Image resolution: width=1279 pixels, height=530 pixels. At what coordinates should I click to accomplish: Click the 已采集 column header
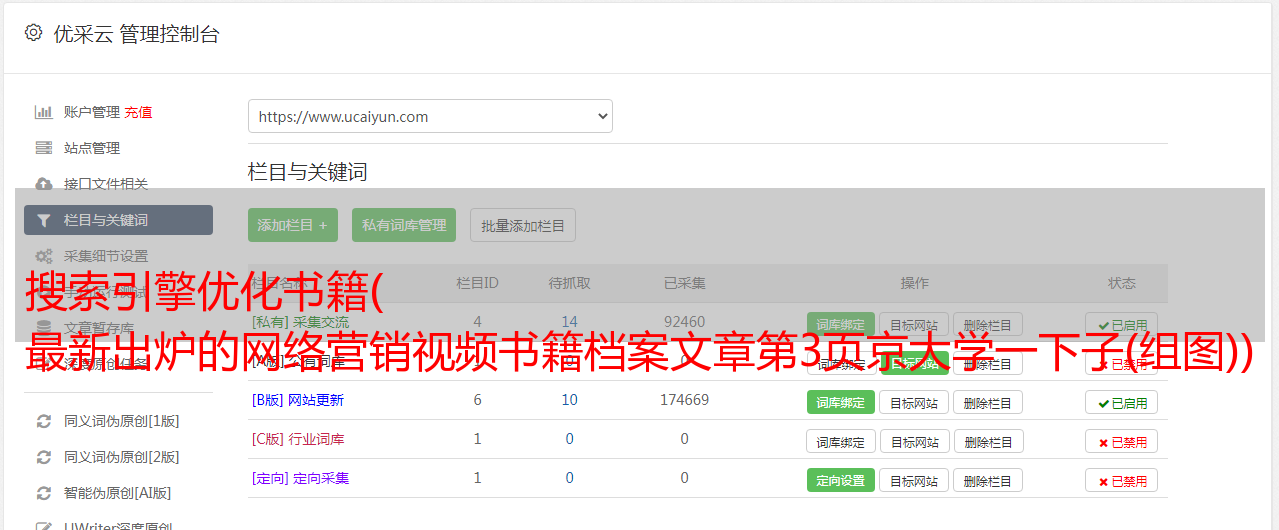(684, 283)
